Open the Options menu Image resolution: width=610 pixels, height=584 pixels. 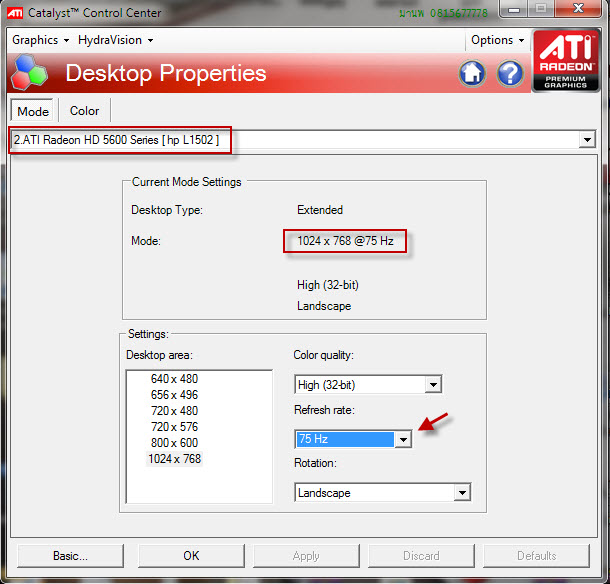498,40
